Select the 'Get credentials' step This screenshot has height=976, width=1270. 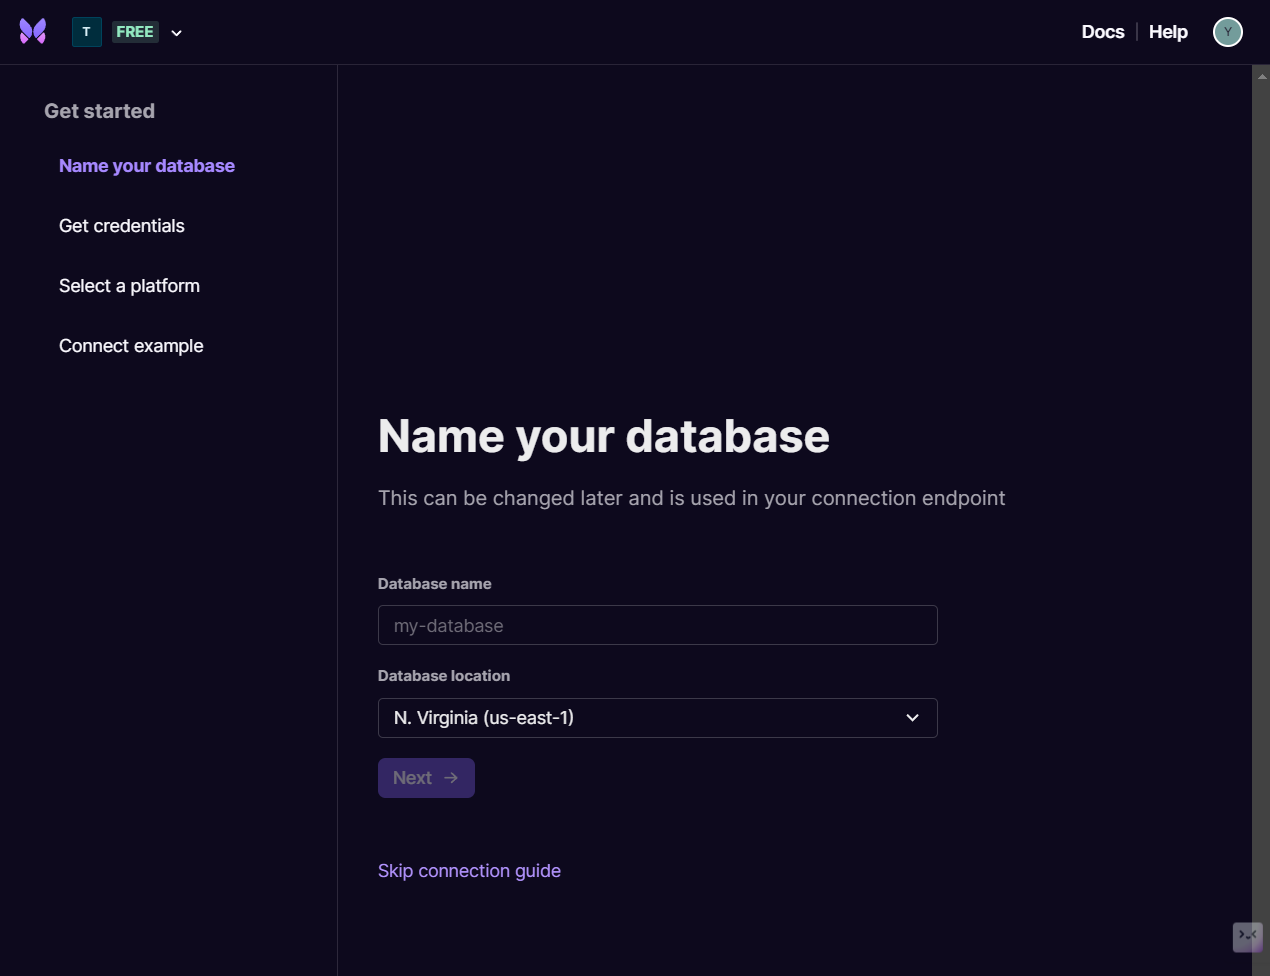click(x=122, y=226)
